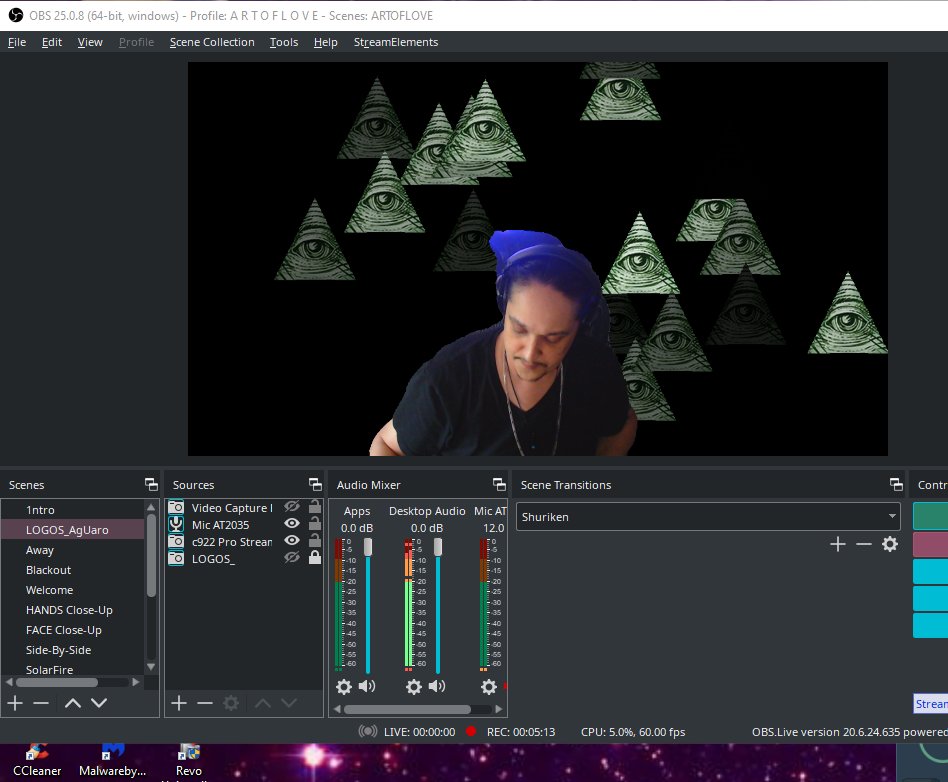This screenshot has width=948, height=782.
Task: Move the source up in Sources toolbar
Action: coord(263,703)
